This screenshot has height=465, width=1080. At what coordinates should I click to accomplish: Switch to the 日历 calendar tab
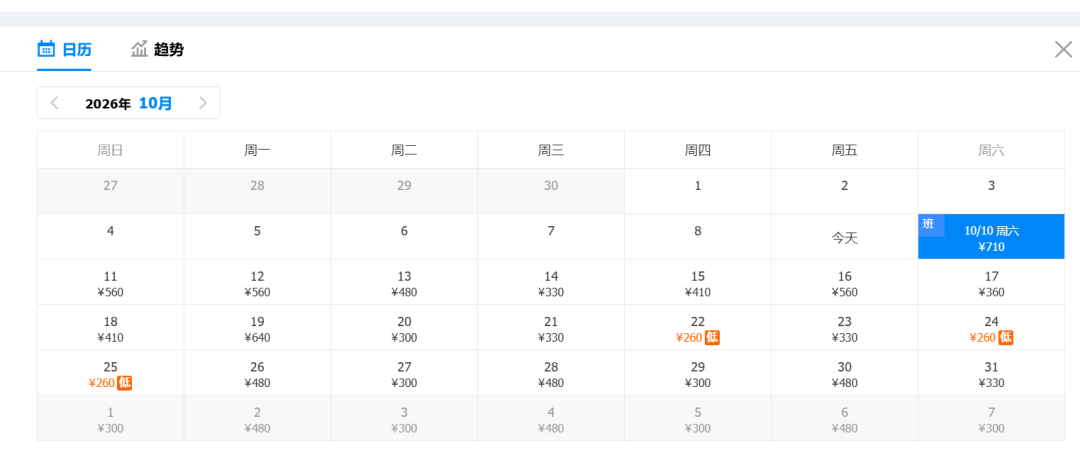64,49
